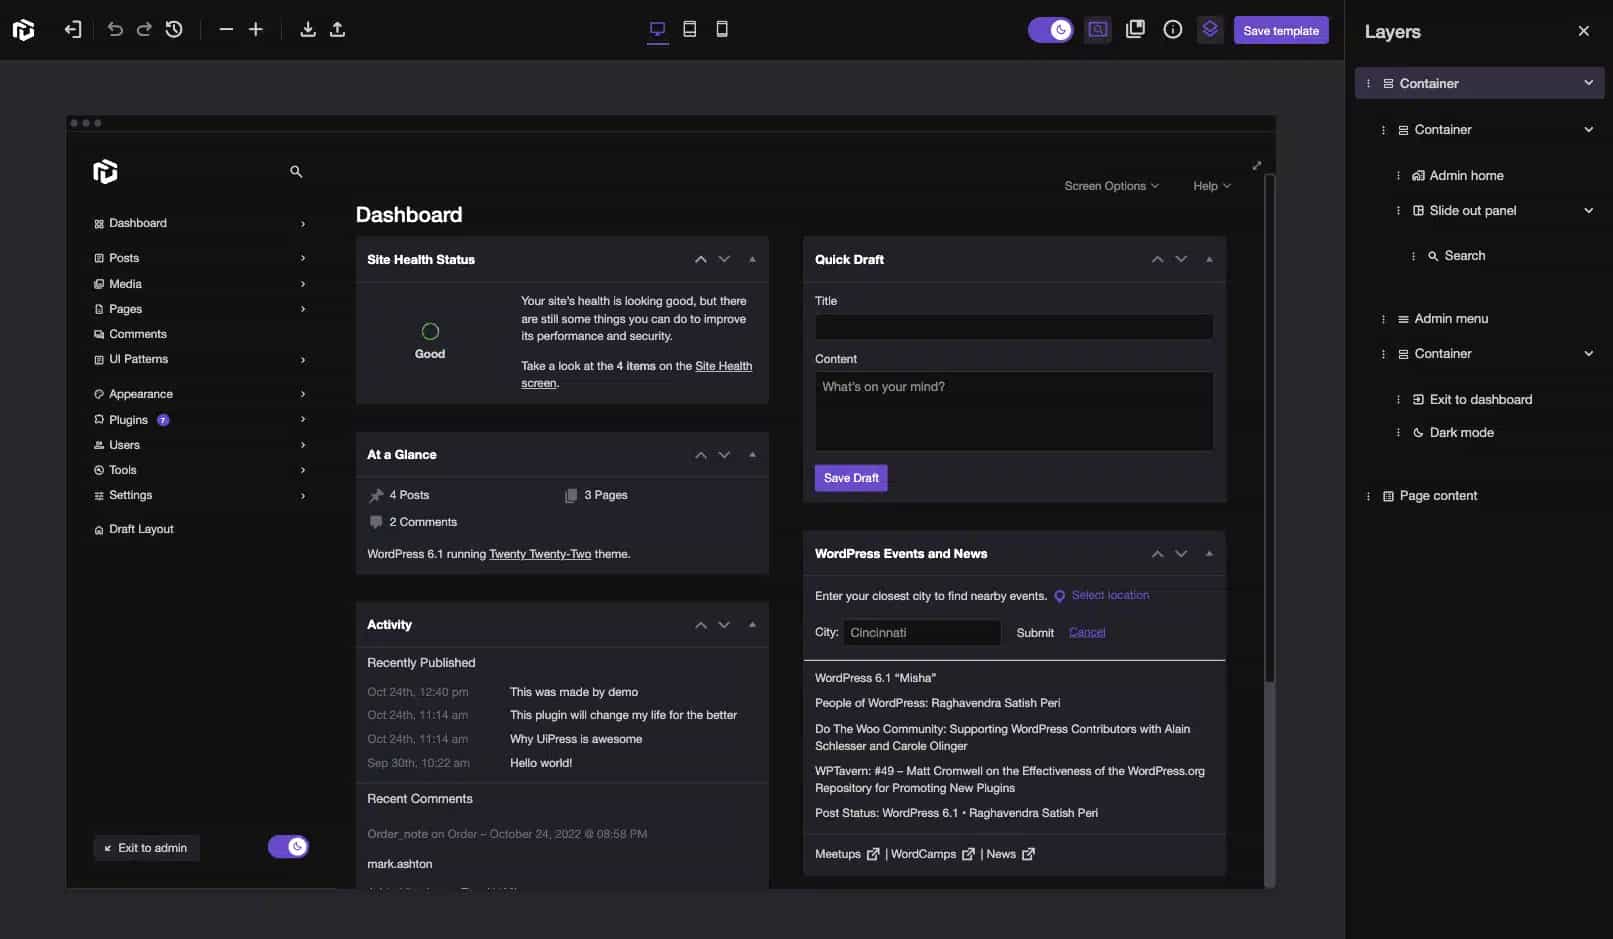Select the Page content layer
This screenshot has height=939, width=1613.
1438,496
